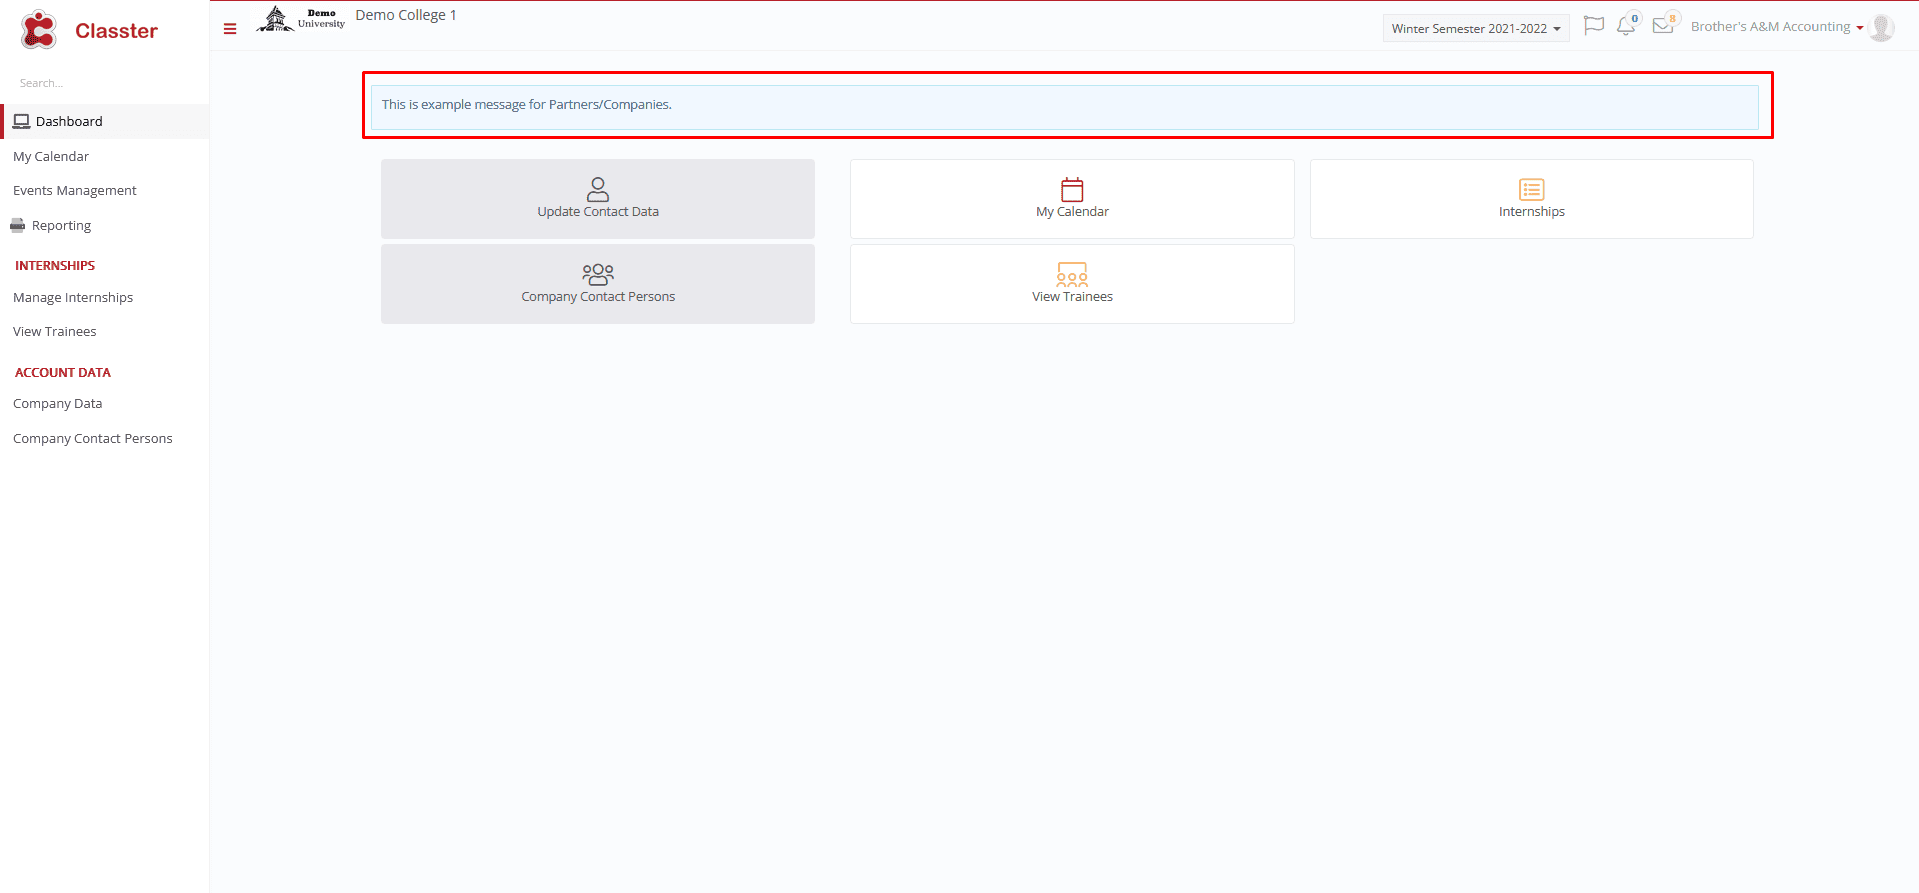Click the Internships tile list icon
Image resolution: width=1919 pixels, height=893 pixels.
coord(1532,189)
